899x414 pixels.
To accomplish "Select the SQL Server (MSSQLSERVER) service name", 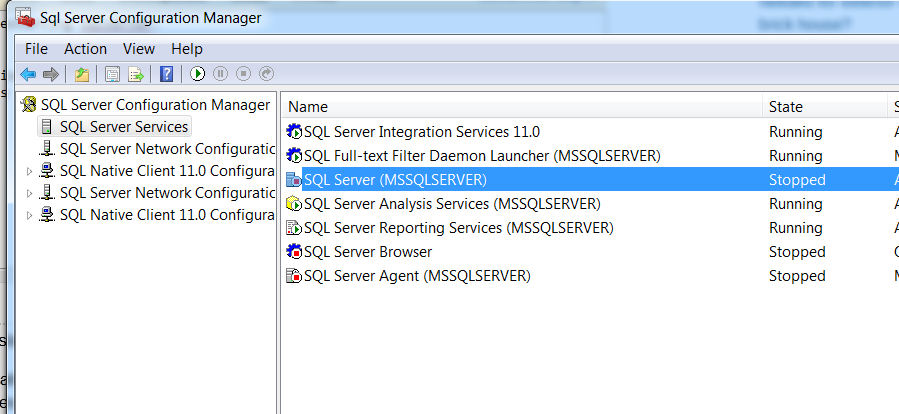I will 395,180.
